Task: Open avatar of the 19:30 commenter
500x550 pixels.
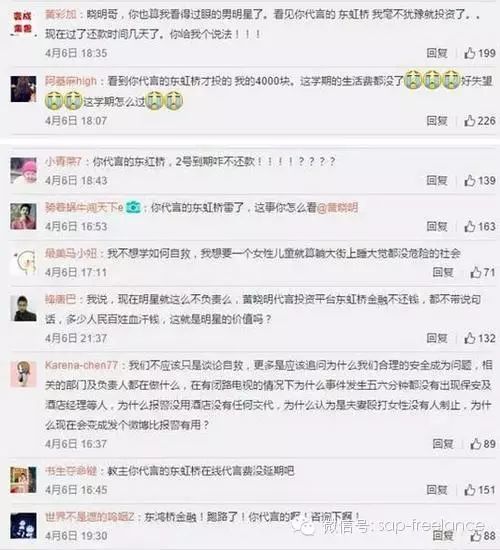Action: click(x=24, y=525)
